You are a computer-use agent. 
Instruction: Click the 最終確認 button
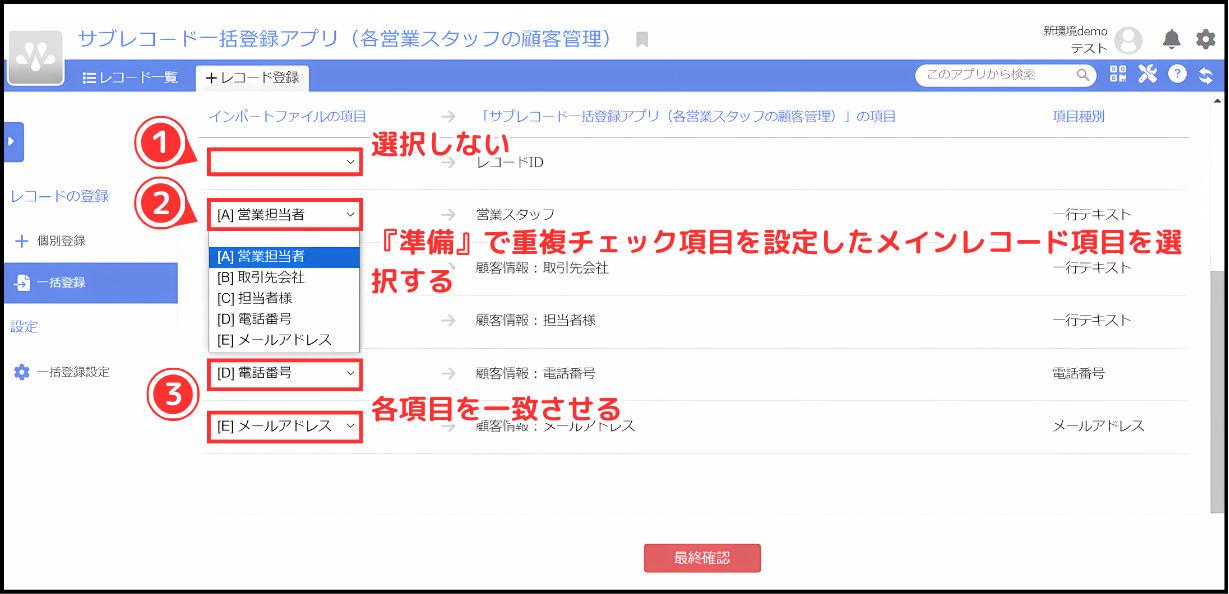click(x=702, y=558)
